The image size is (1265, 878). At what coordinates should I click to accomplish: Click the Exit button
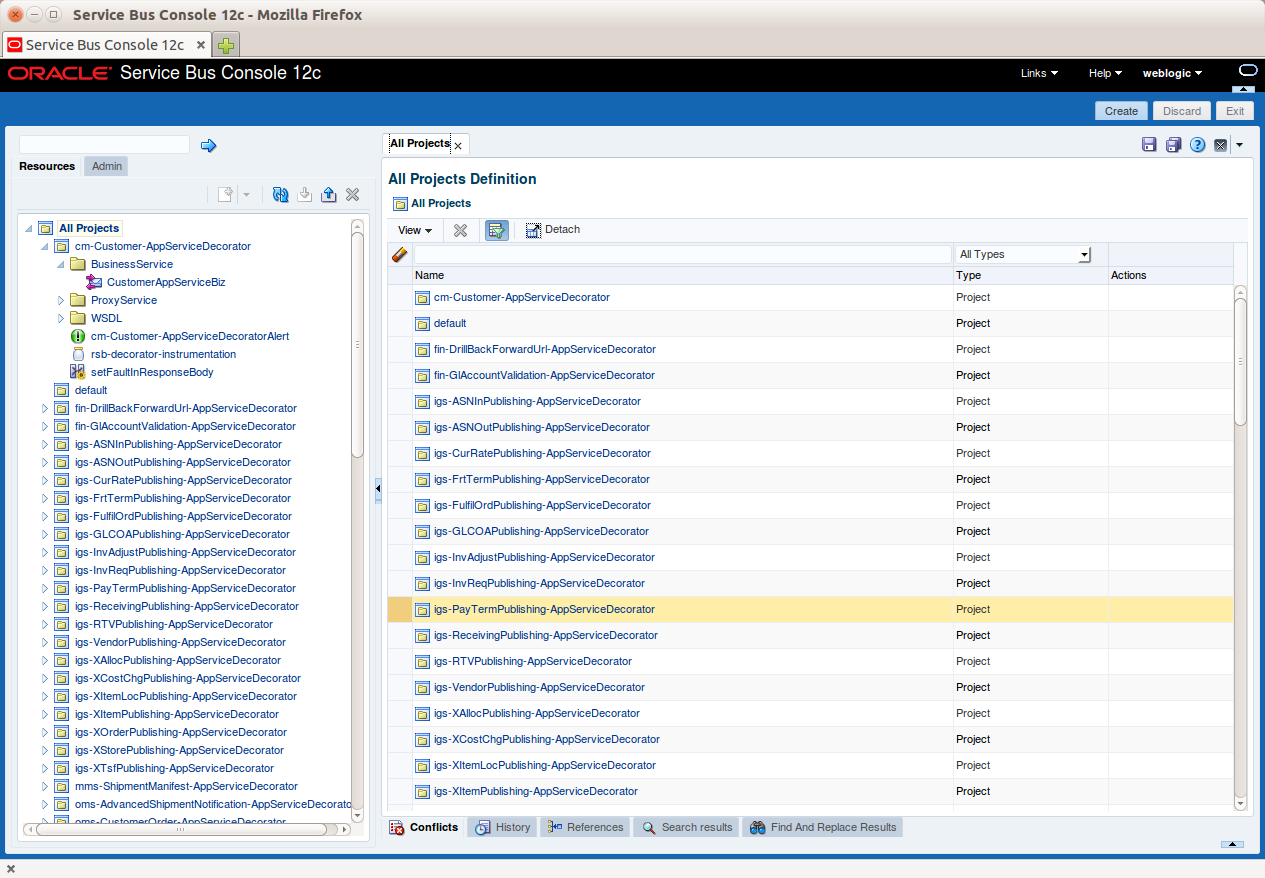tap(1235, 111)
